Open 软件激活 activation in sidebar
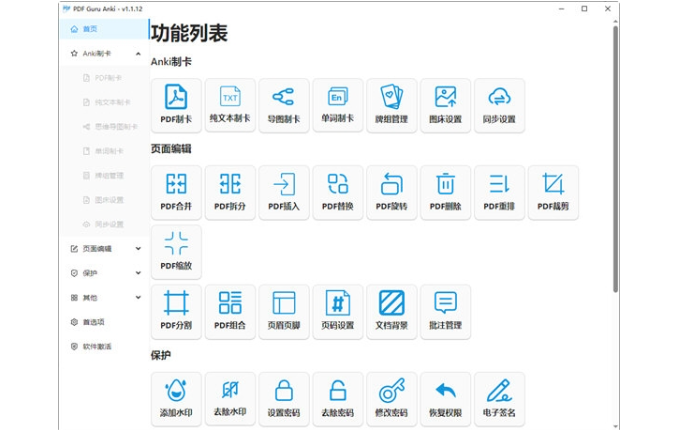Viewport: 679px width, 430px height. (x=104, y=346)
